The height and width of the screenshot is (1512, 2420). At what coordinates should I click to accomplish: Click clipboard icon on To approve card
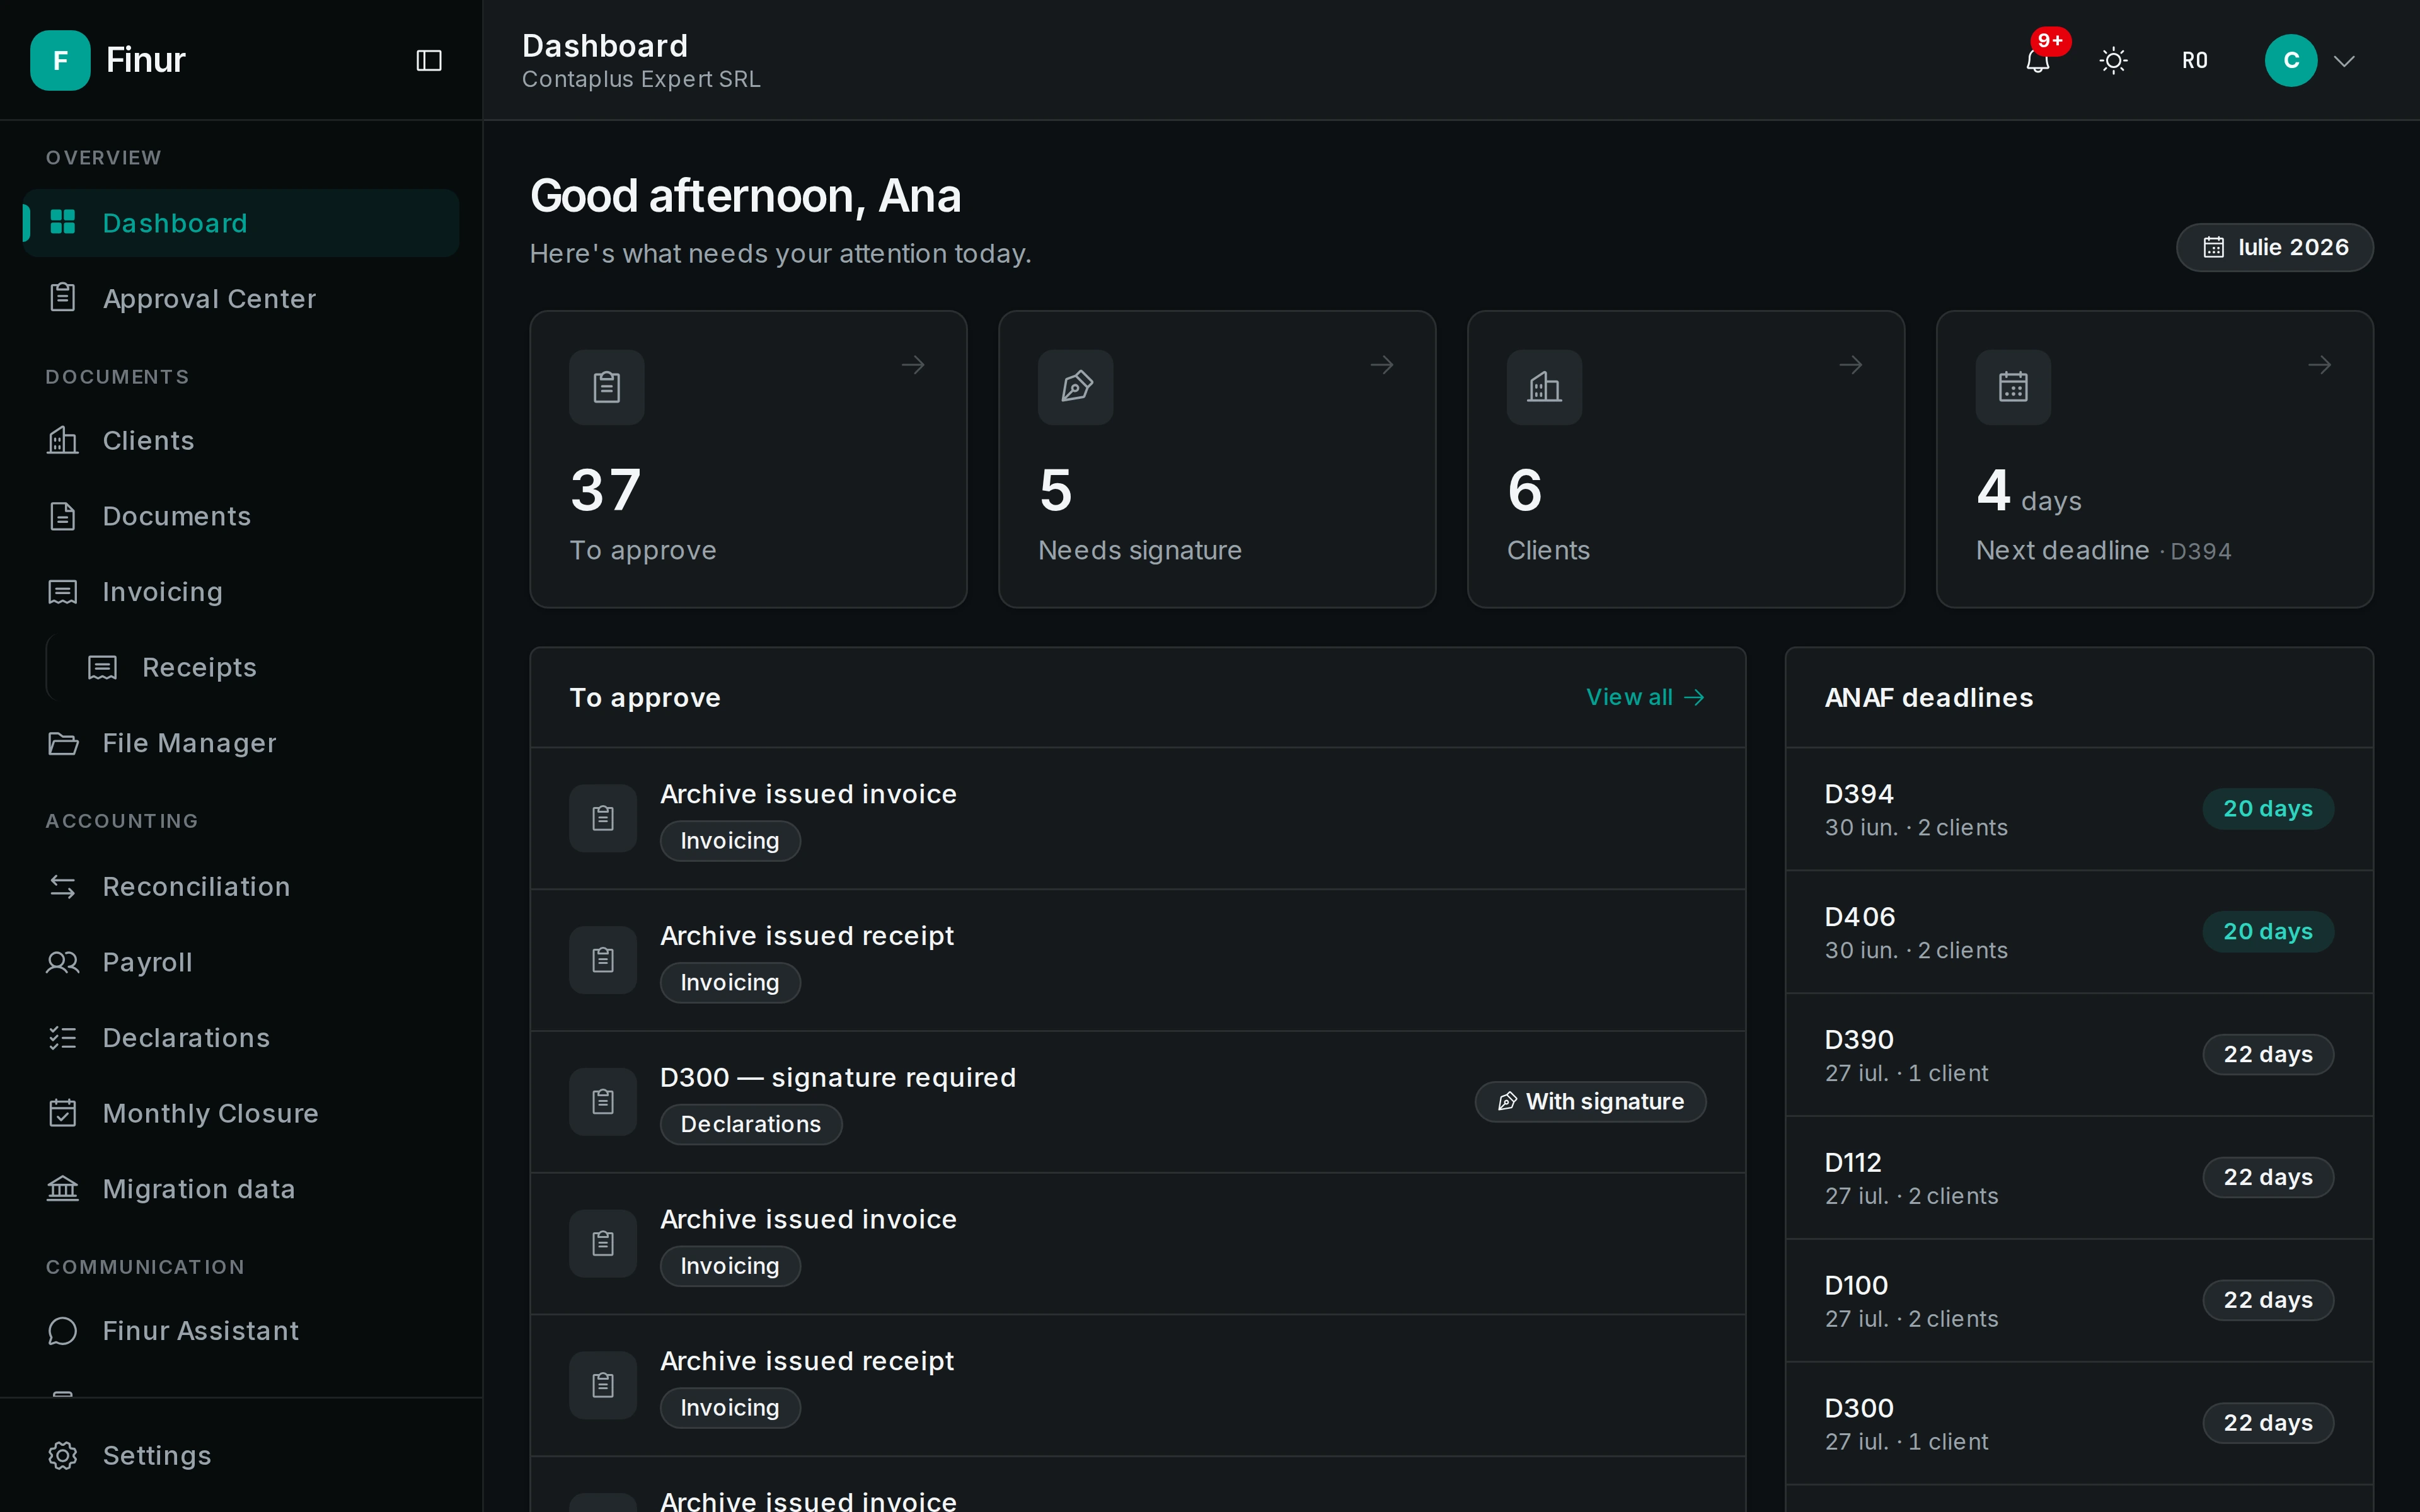pos(607,387)
